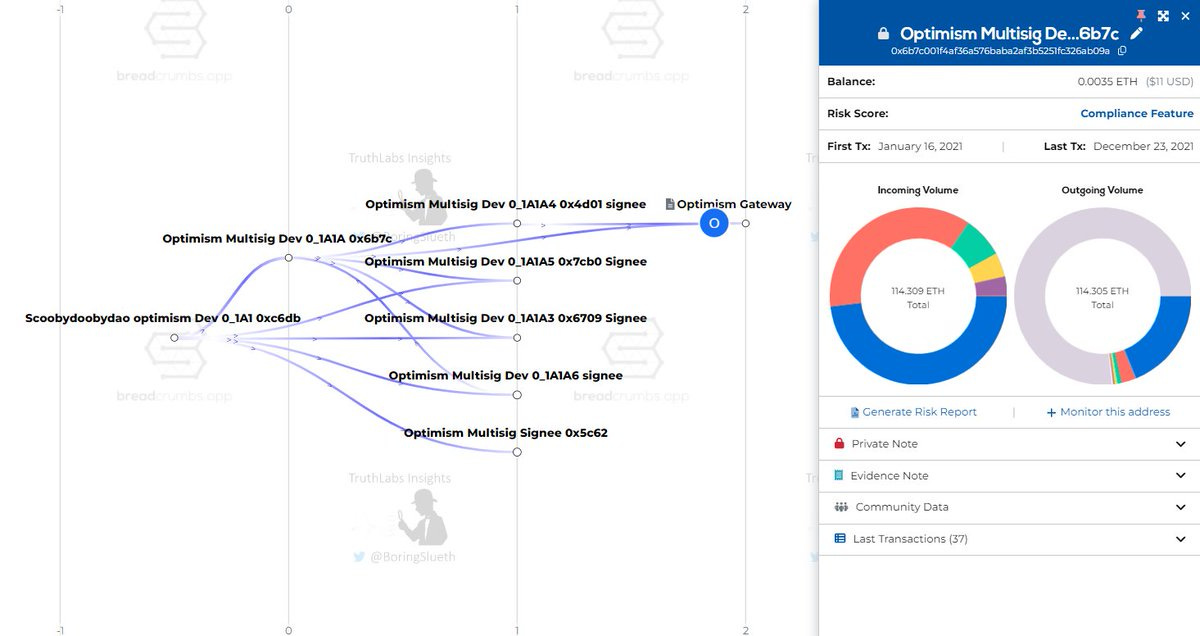Select the 0_1A1A4 0x4d01 signee node circle
The image size is (1200, 636).
pyautogui.click(x=517, y=224)
